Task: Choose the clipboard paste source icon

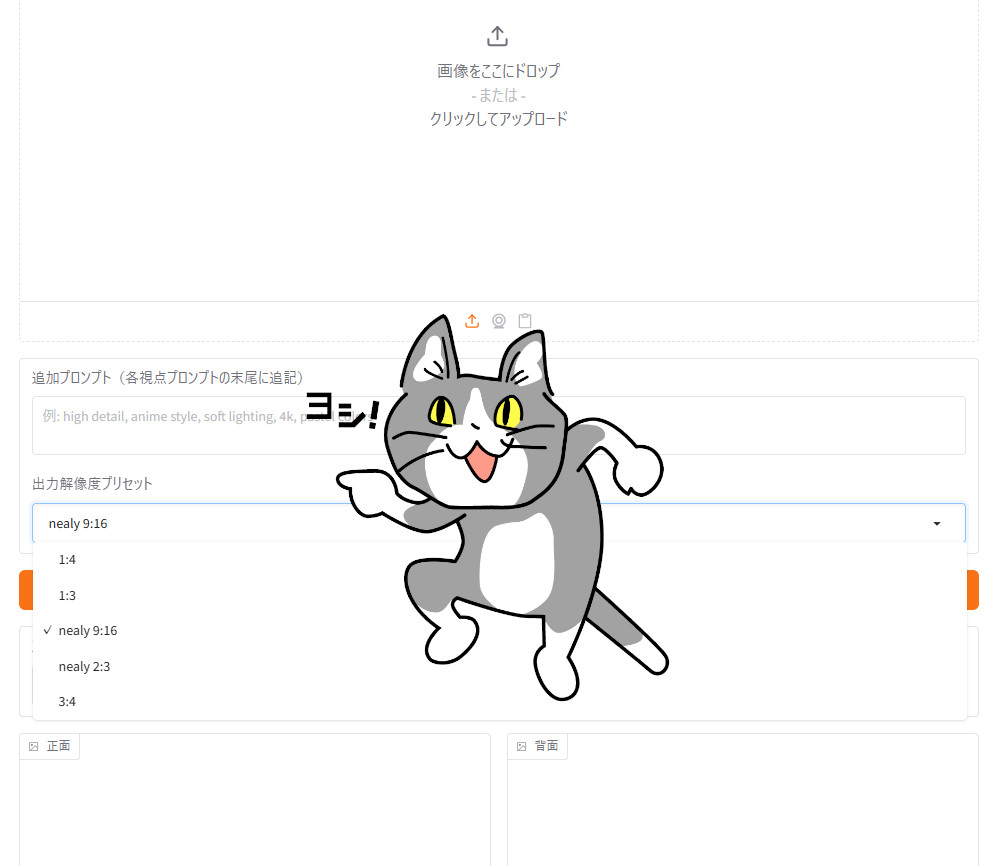Action: click(x=525, y=321)
